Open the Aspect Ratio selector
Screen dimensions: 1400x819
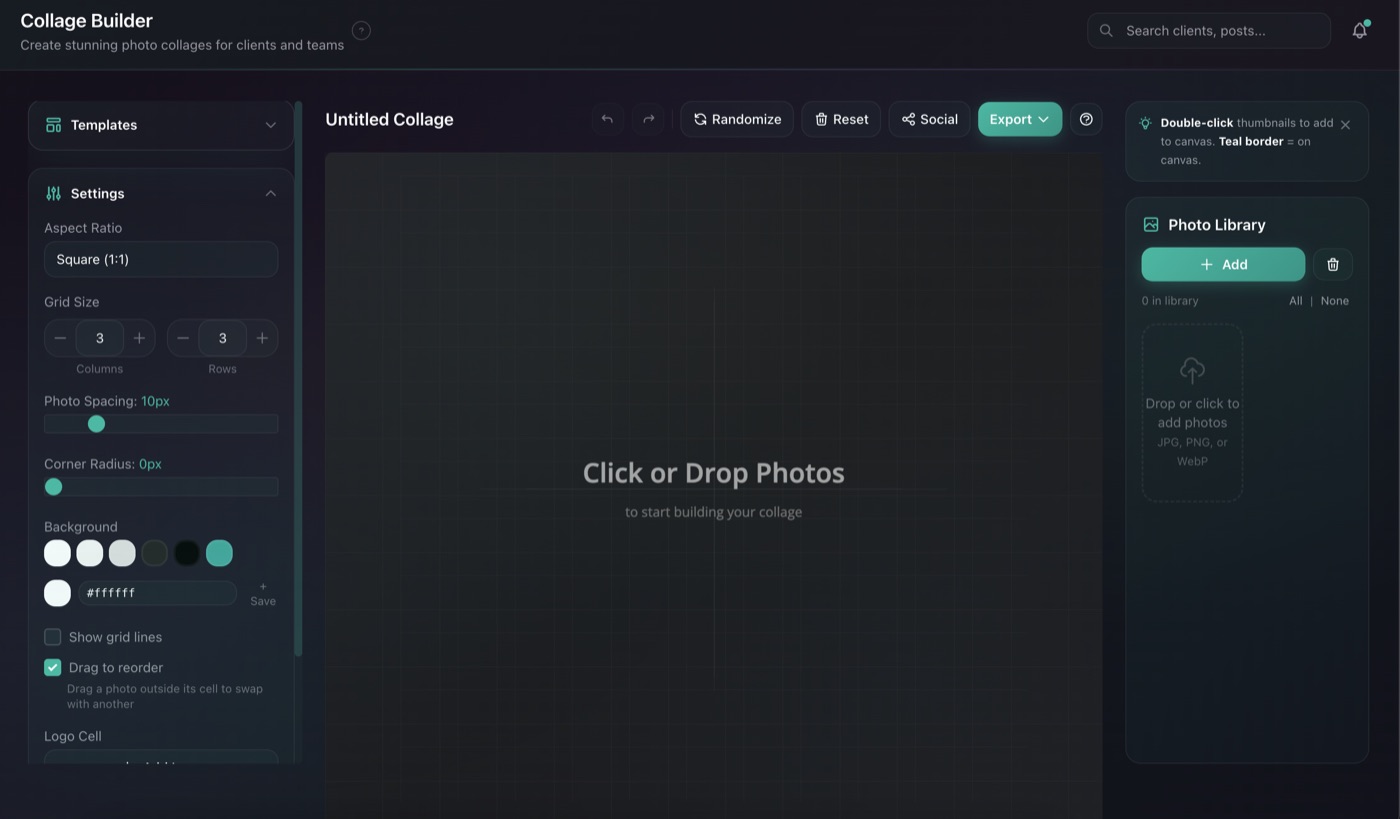coord(160,259)
